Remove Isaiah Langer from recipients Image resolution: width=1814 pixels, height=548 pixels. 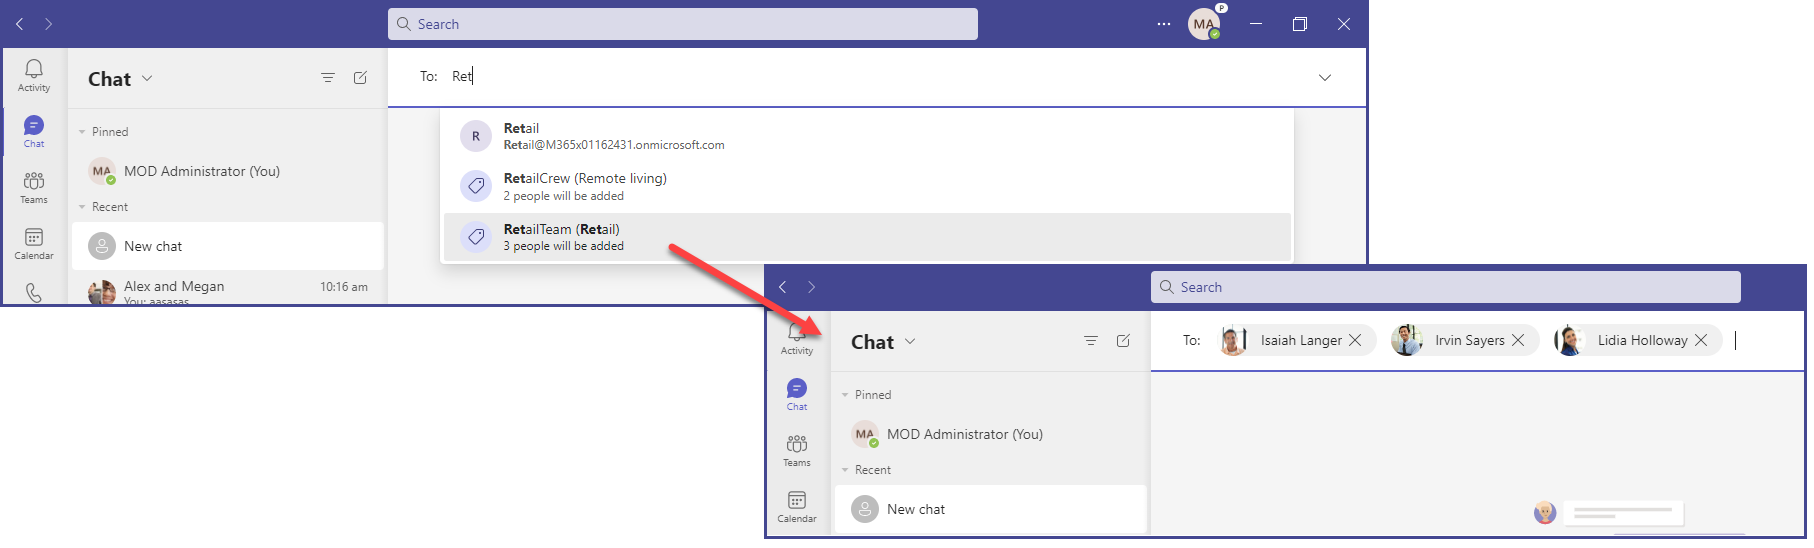tap(1355, 340)
